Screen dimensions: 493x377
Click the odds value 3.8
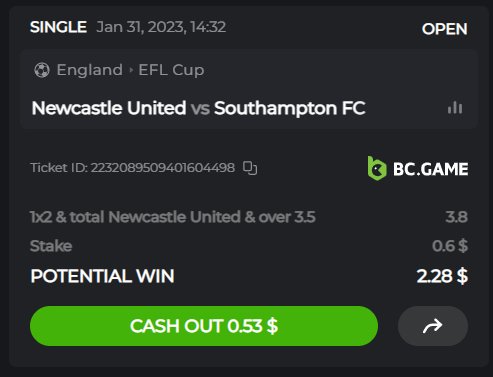point(457,217)
